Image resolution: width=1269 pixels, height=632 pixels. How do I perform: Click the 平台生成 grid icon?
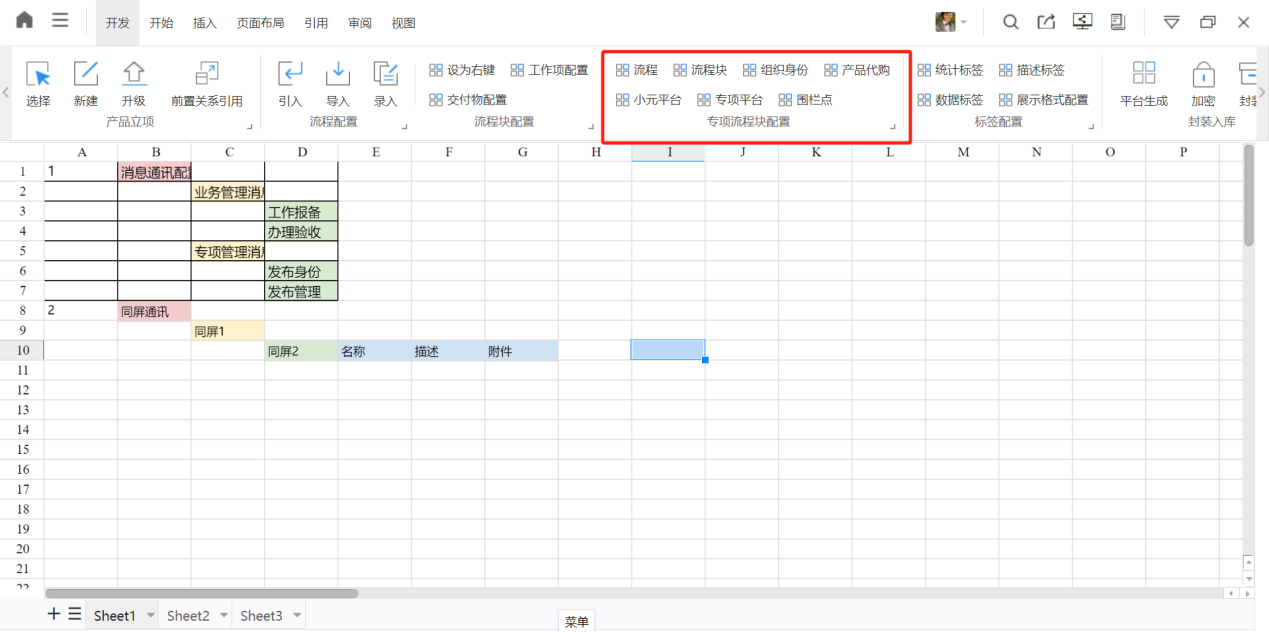click(1143, 75)
